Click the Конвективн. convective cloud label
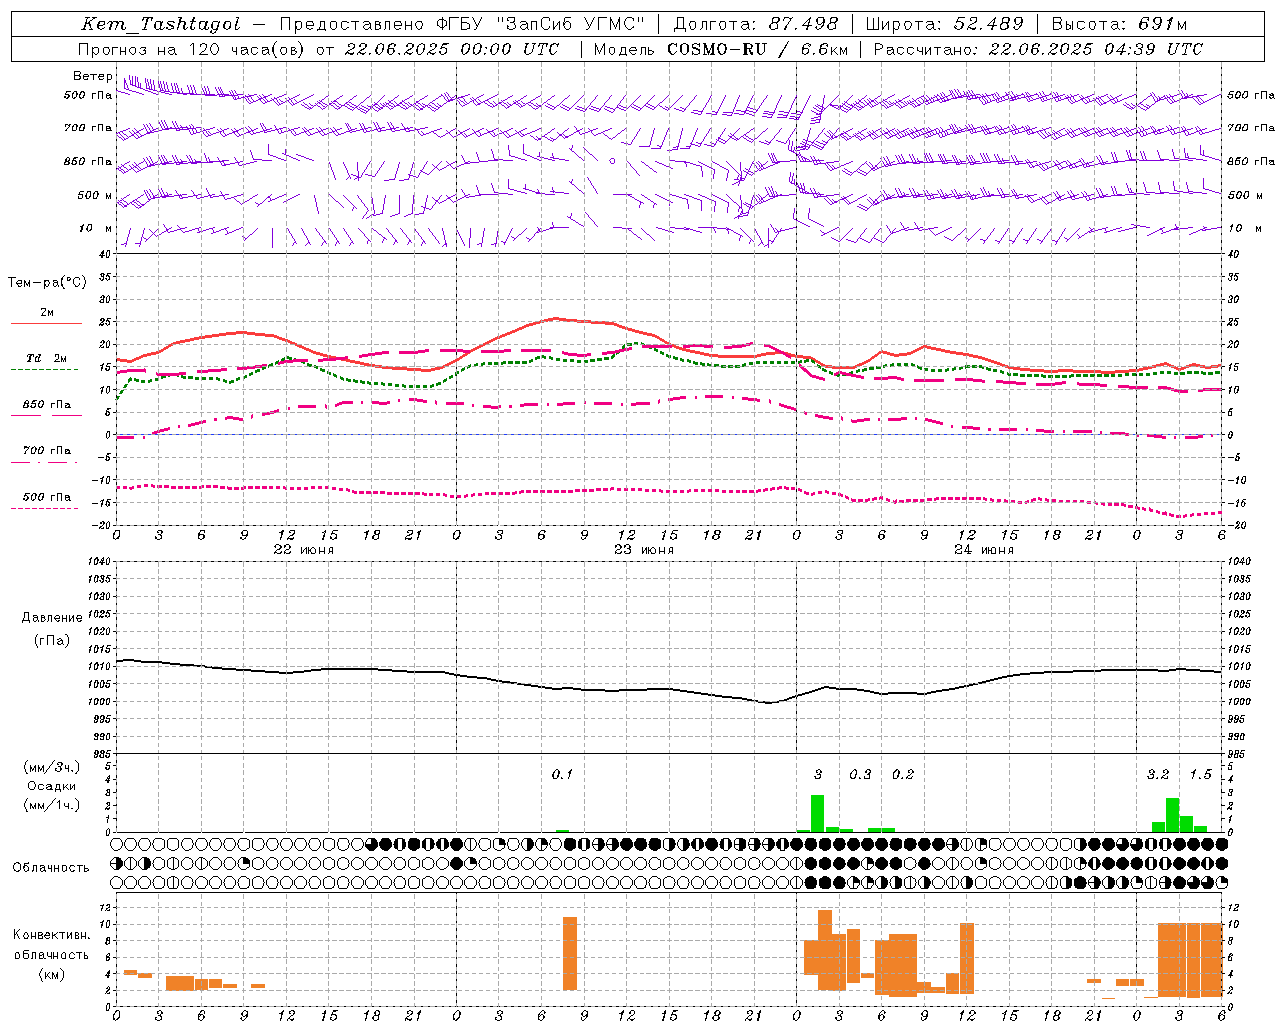1280x1024 pixels. [51, 935]
